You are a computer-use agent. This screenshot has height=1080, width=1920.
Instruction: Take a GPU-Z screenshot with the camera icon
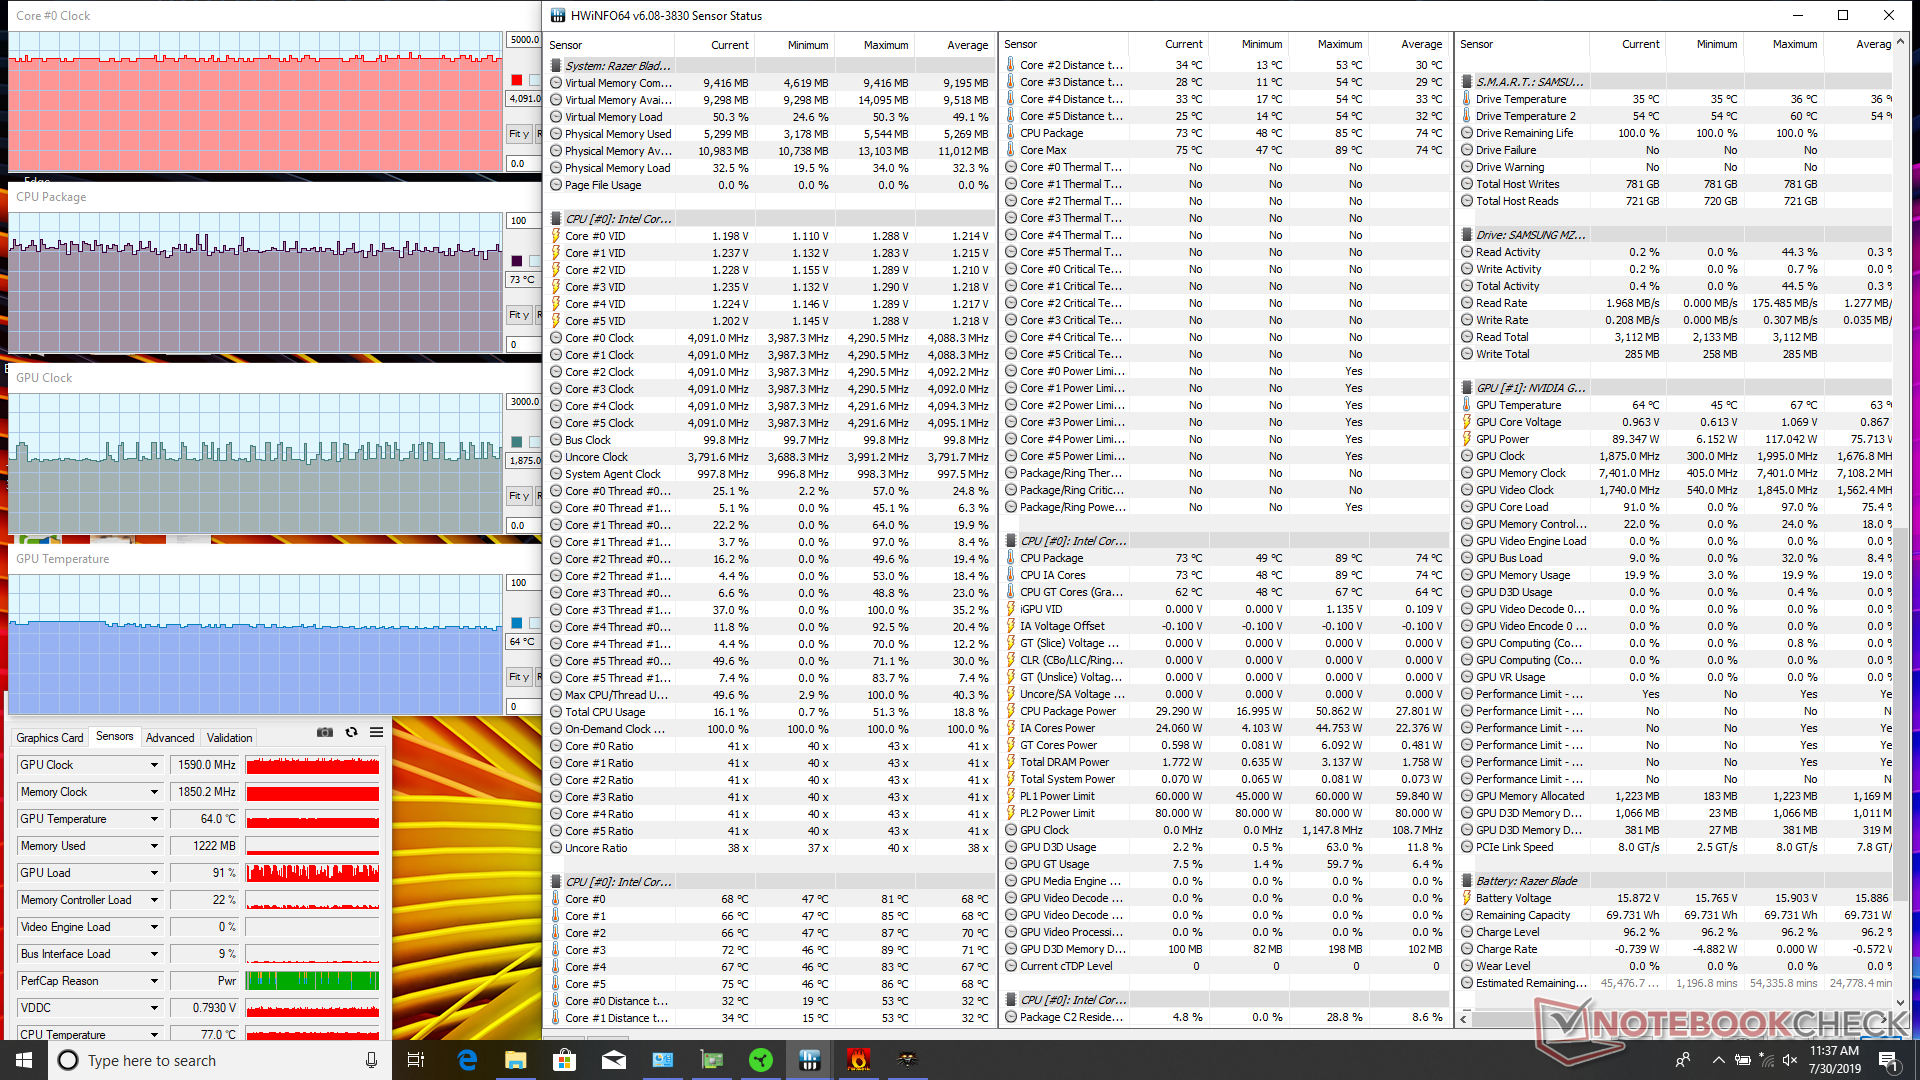click(325, 733)
